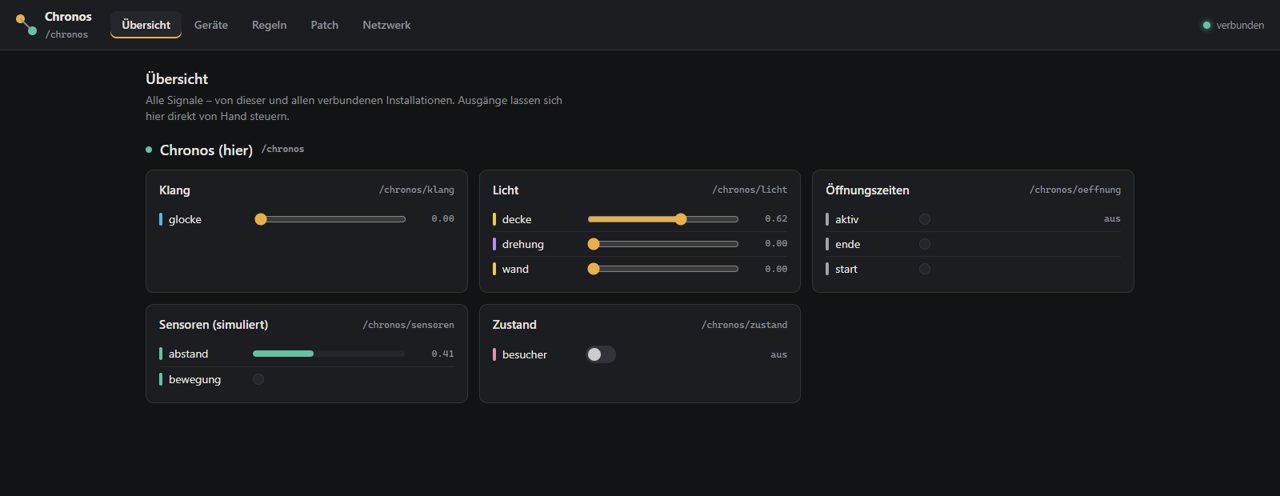Click the drehung signal label
Screen dimensions: 1280x496
[523, 244]
